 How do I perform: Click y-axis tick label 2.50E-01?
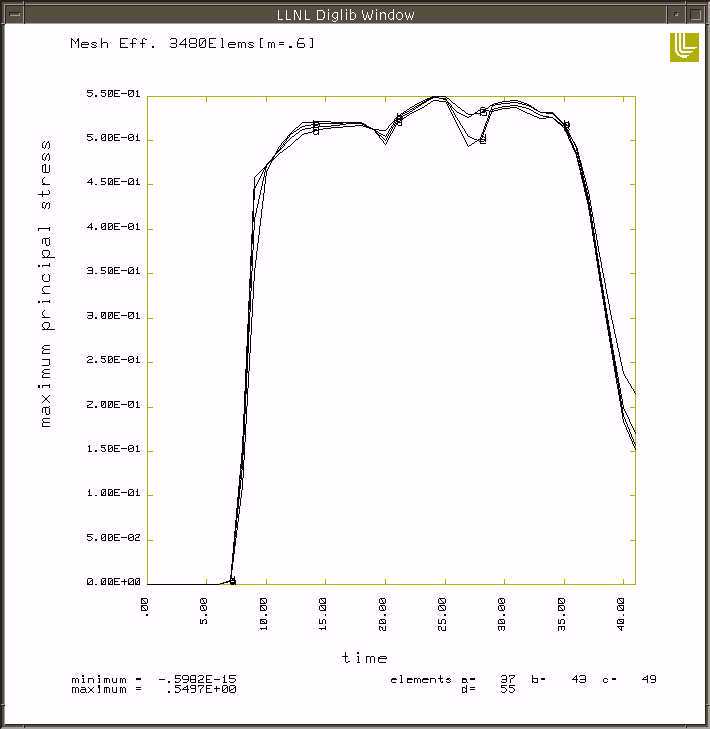click(x=113, y=360)
